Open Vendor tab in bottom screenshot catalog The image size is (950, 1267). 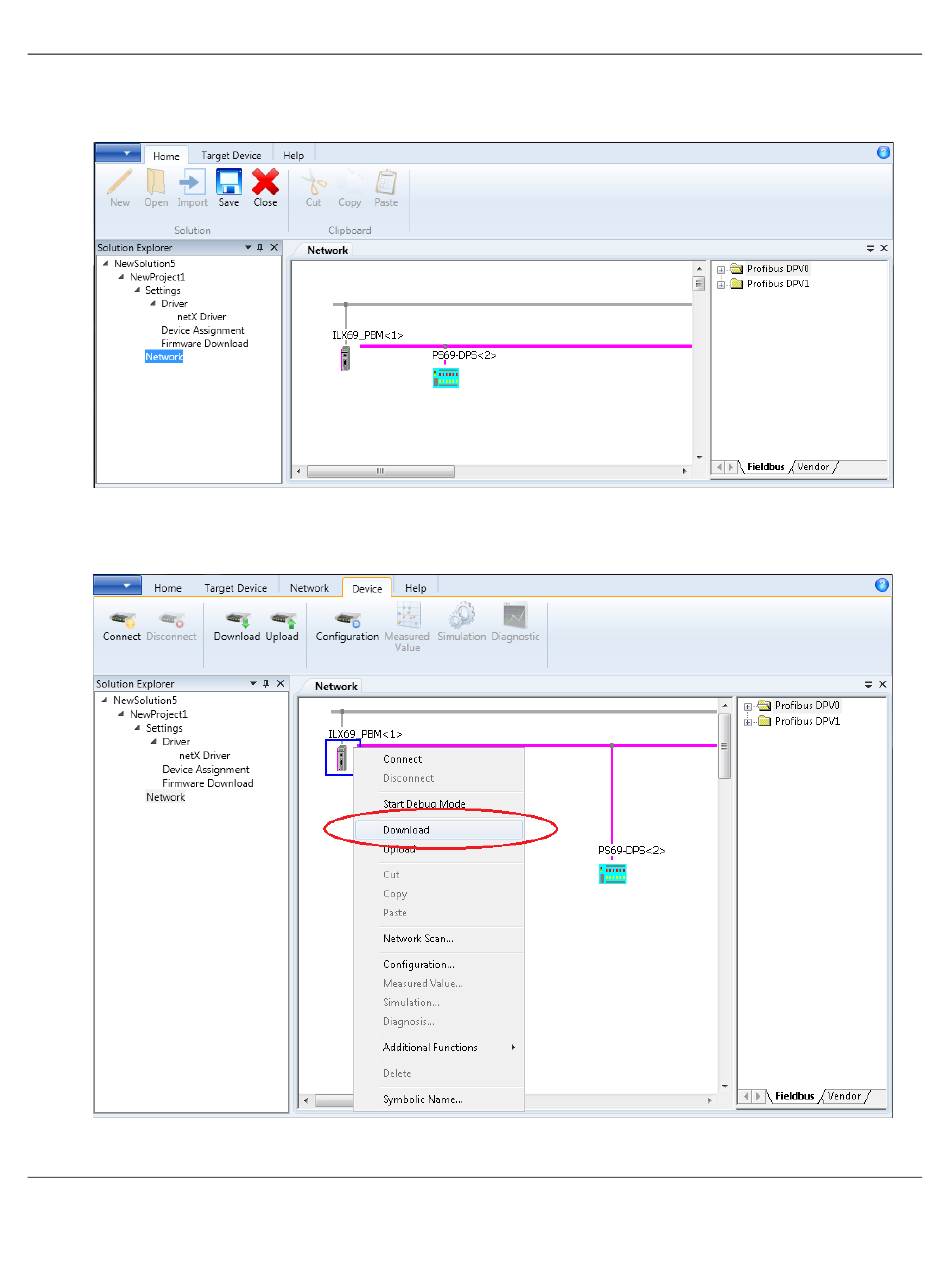(844, 1096)
